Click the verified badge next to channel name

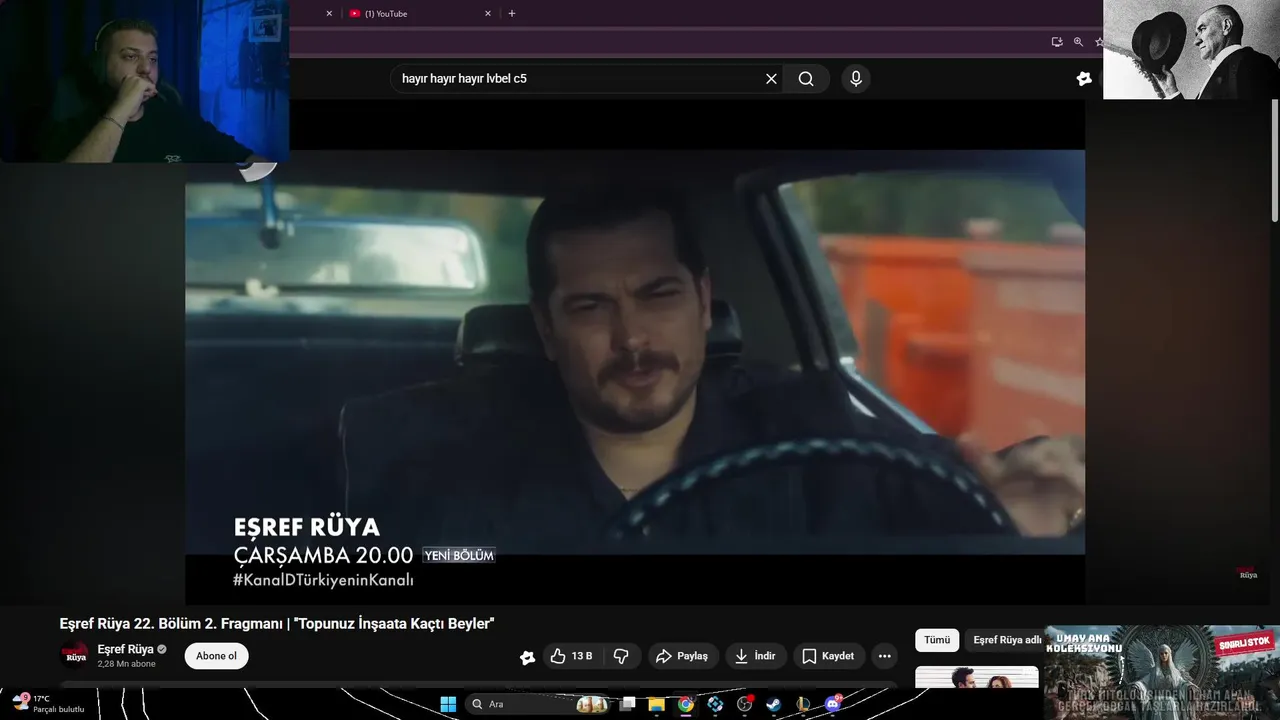(x=162, y=649)
